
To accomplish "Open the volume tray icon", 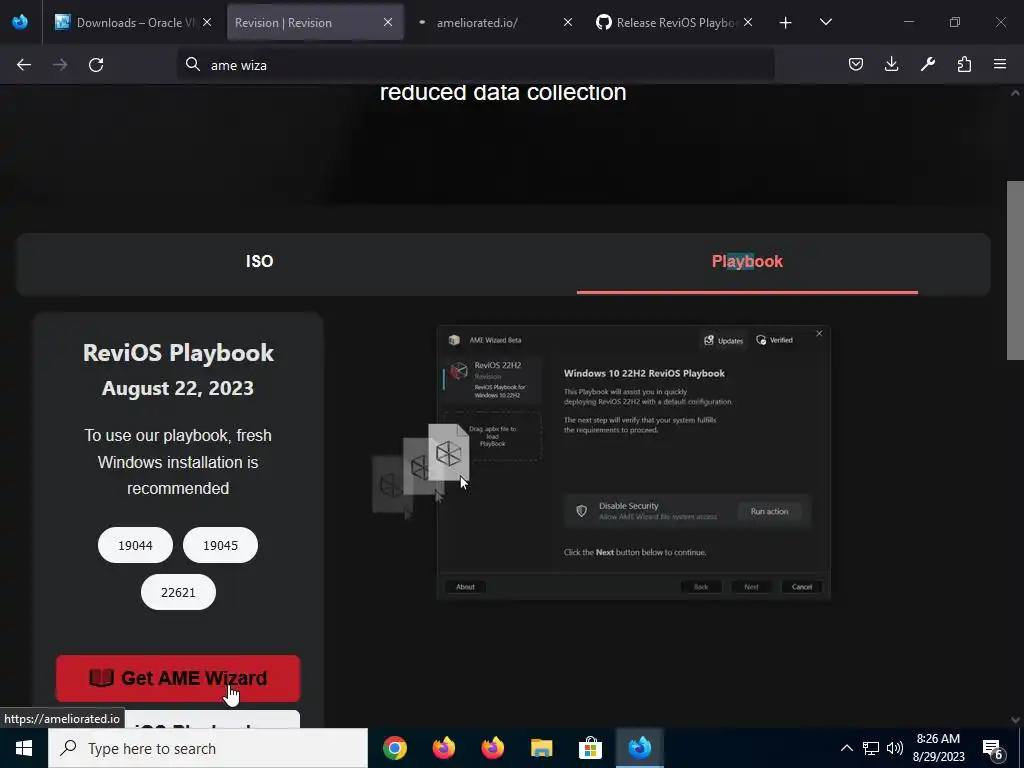I will pos(895,748).
